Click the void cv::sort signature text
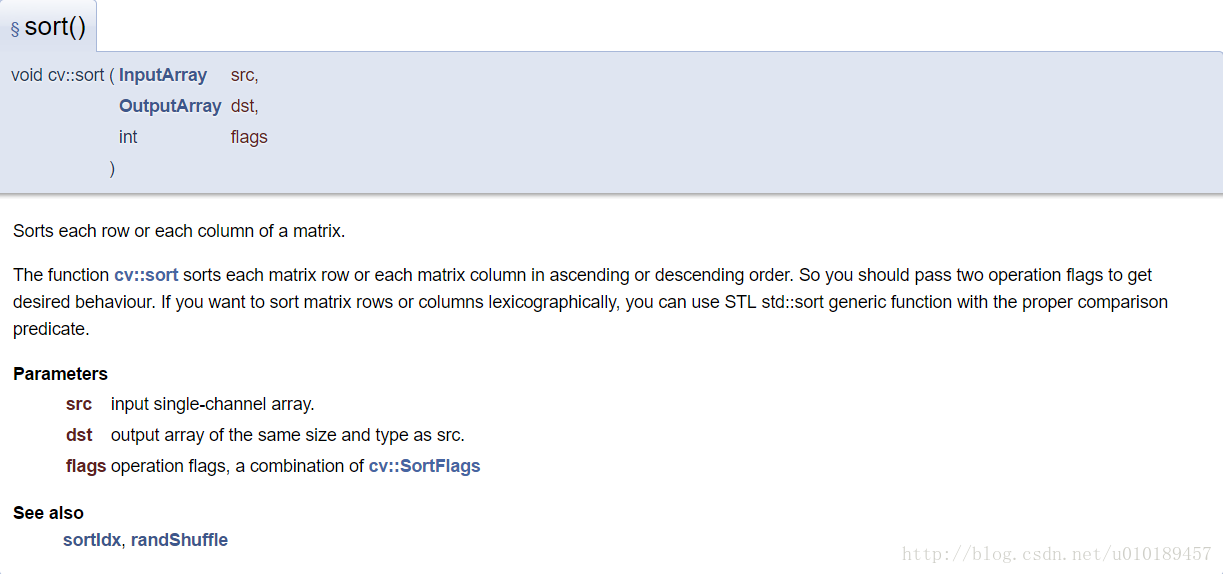 pyautogui.click(x=63, y=75)
